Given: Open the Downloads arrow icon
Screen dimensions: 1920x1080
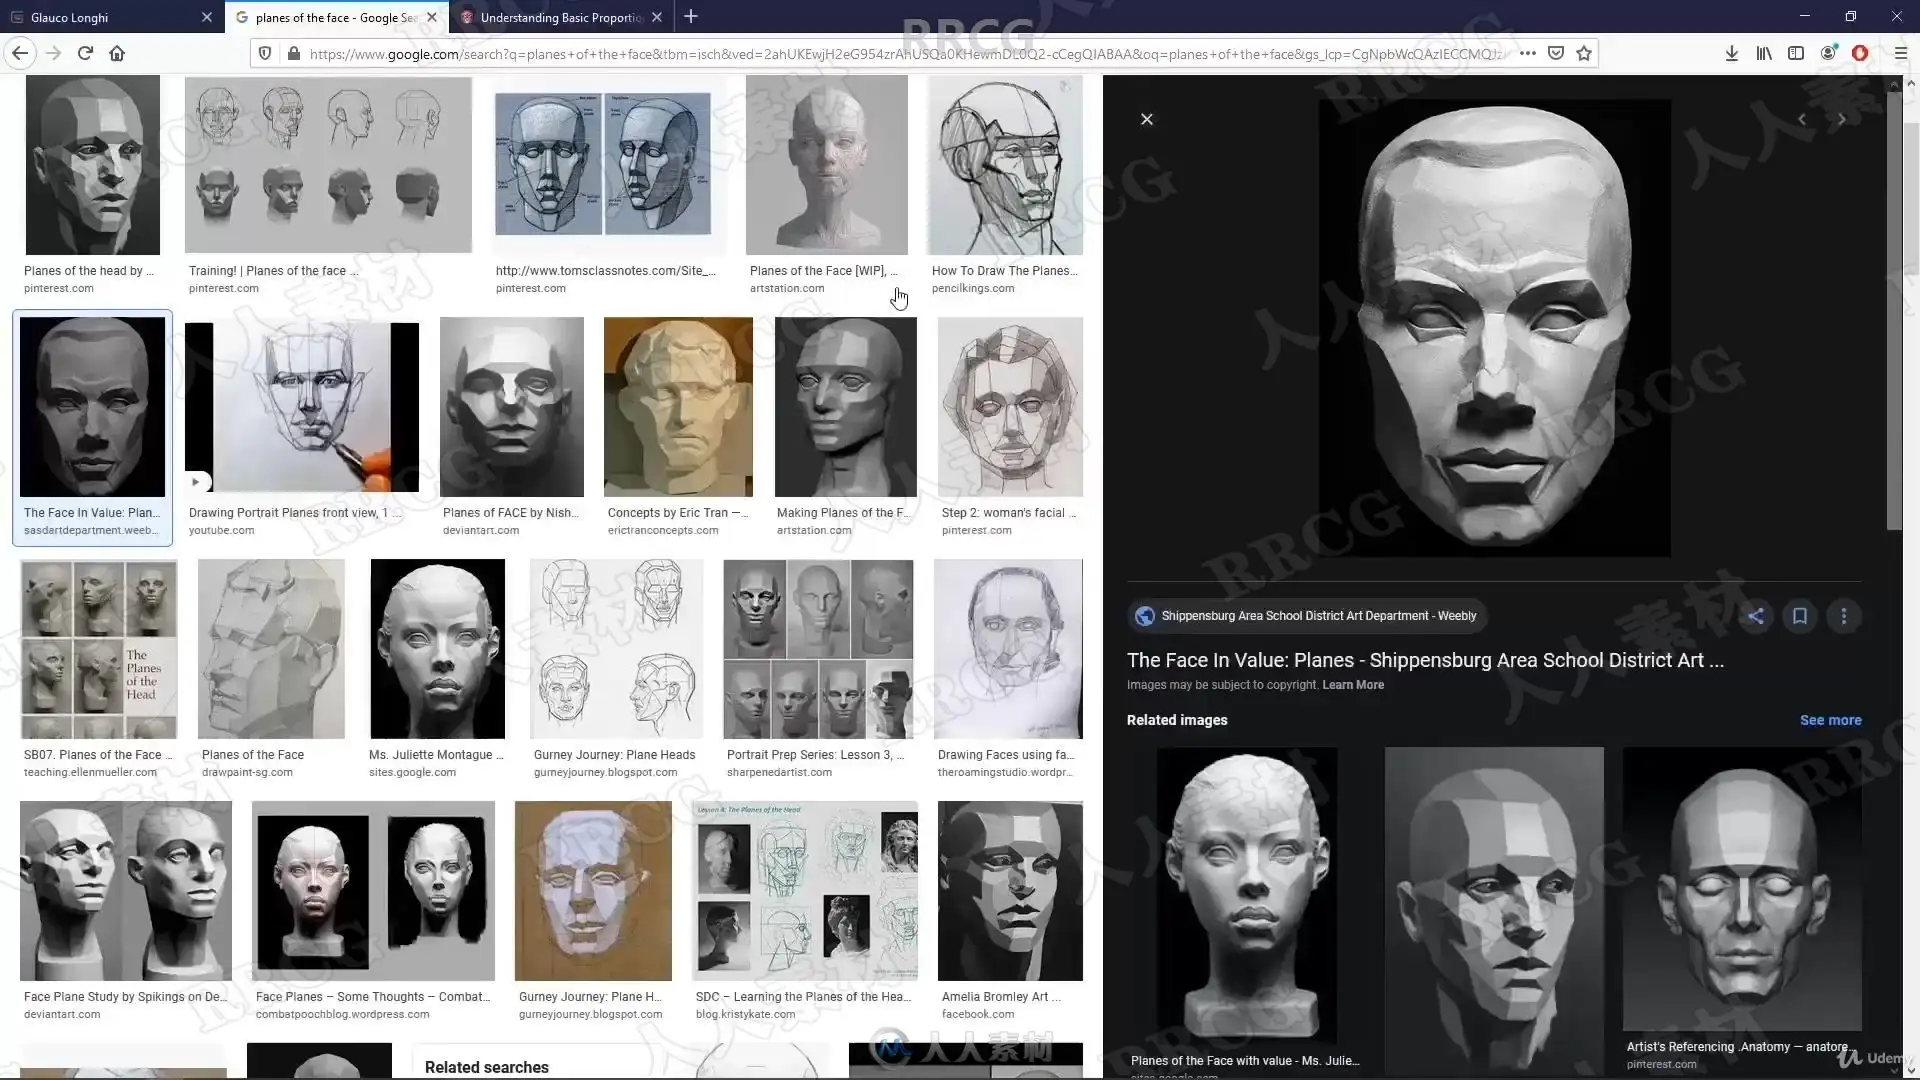Looking at the screenshot, I should [1731, 53].
